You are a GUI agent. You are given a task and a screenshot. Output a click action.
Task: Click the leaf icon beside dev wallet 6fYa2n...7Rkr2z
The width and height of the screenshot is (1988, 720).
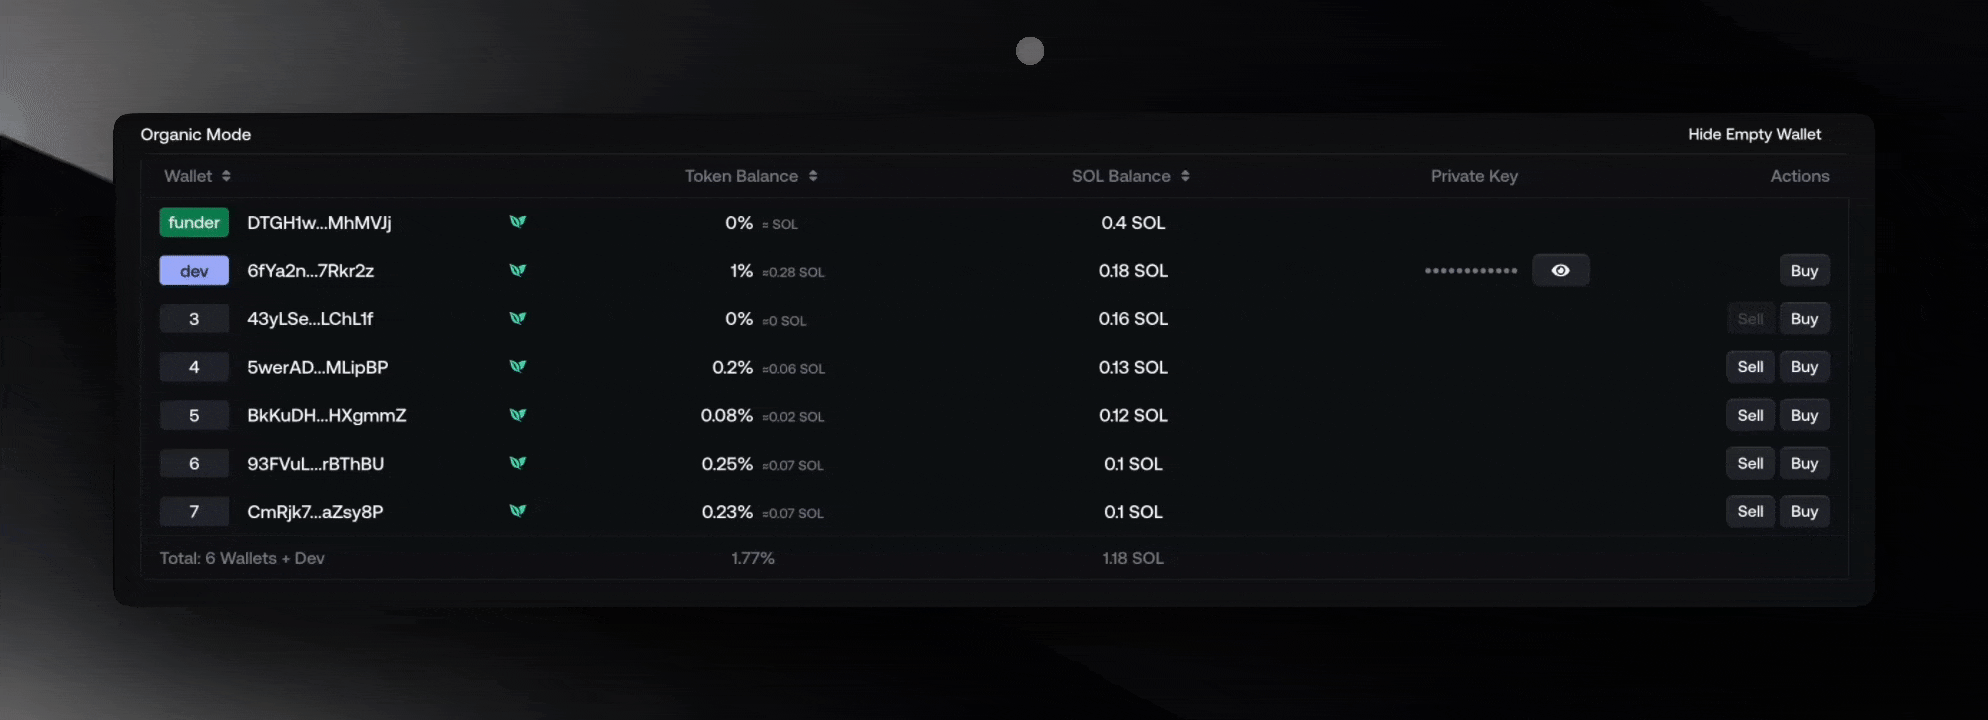coord(518,270)
